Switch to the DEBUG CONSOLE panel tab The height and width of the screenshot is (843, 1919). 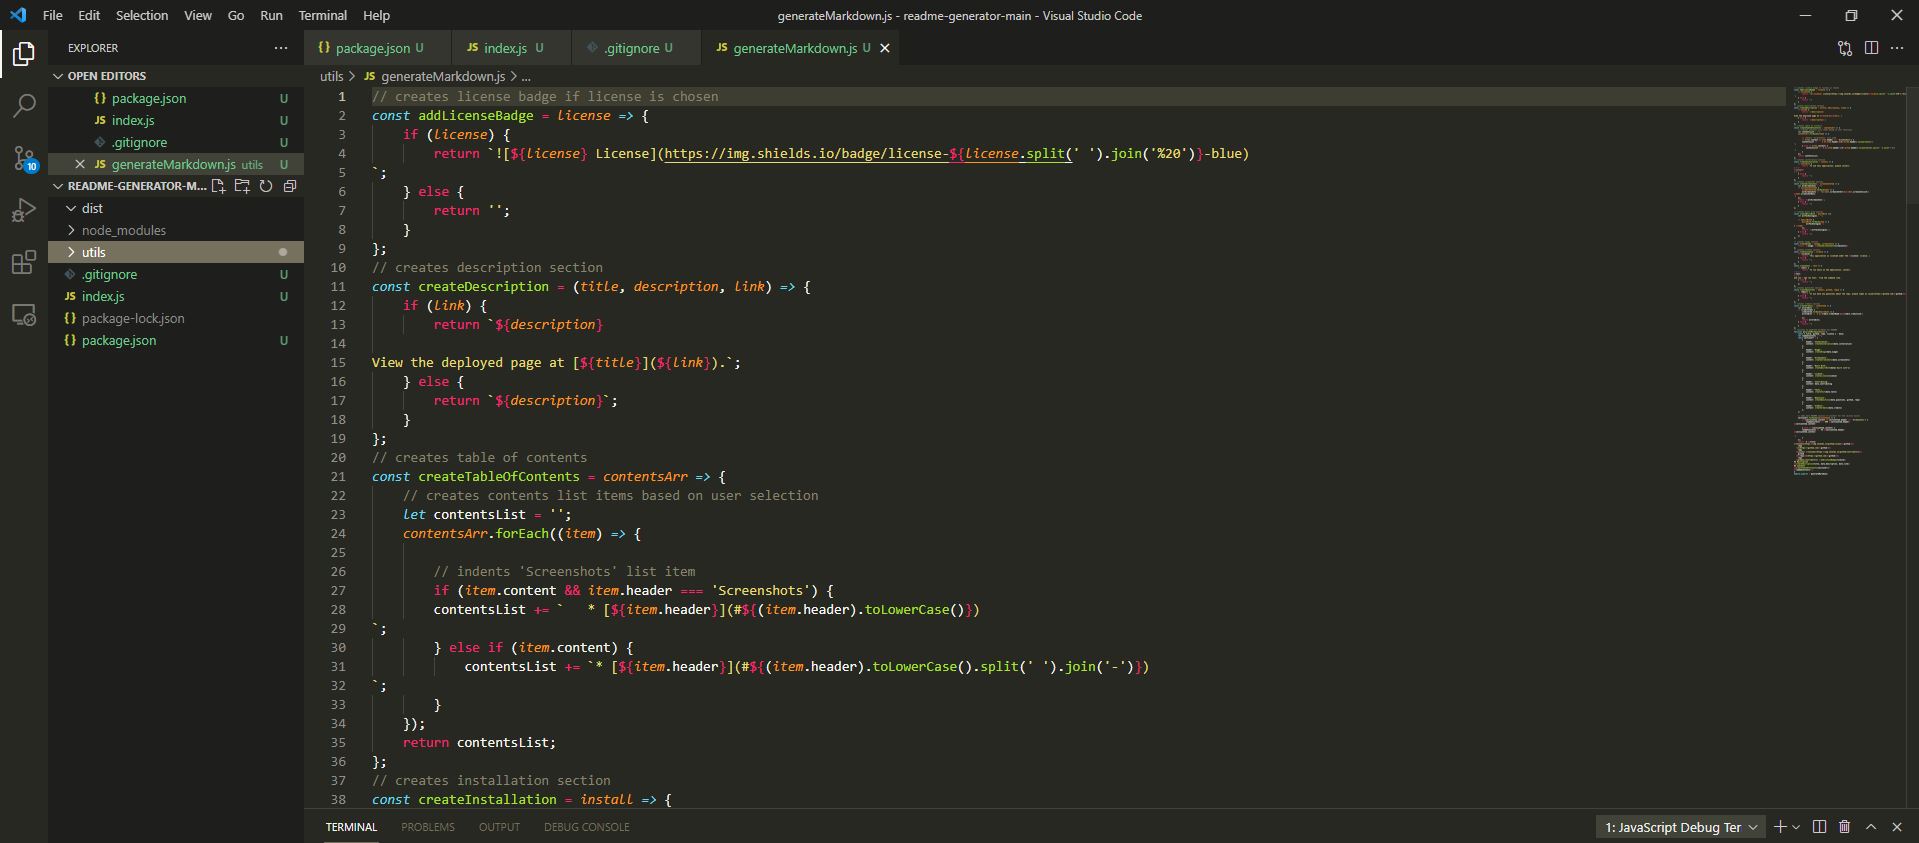(587, 827)
